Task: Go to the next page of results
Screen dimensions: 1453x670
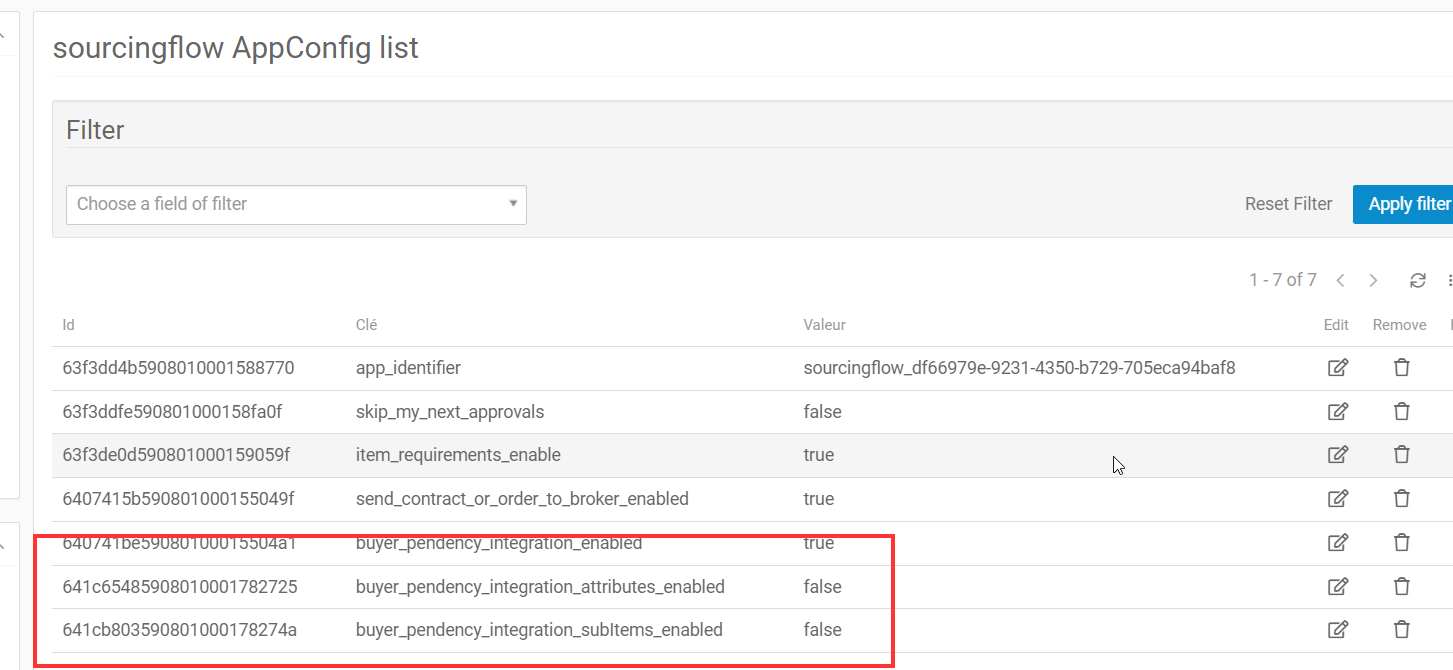Action: pyautogui.click(x=1373, y=280)
